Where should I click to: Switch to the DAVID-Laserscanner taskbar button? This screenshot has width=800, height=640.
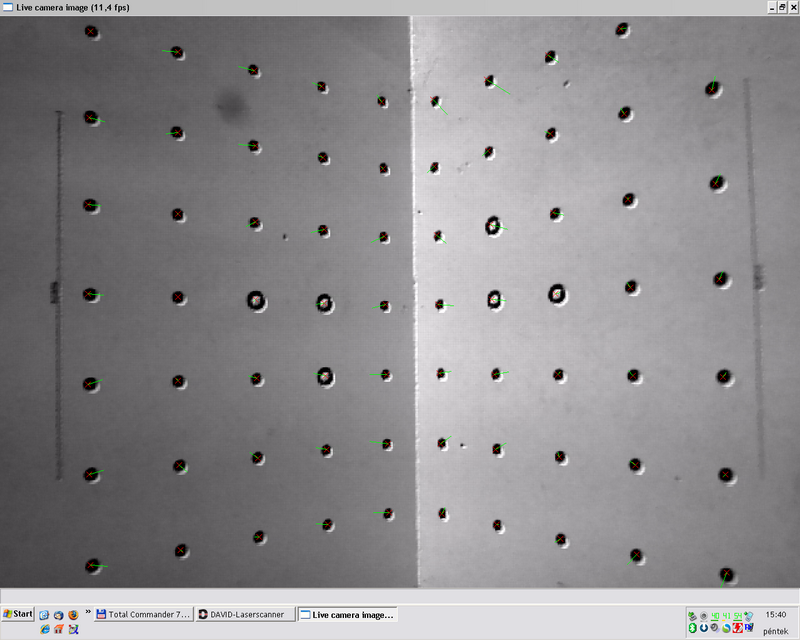click(x=246, y=614)
